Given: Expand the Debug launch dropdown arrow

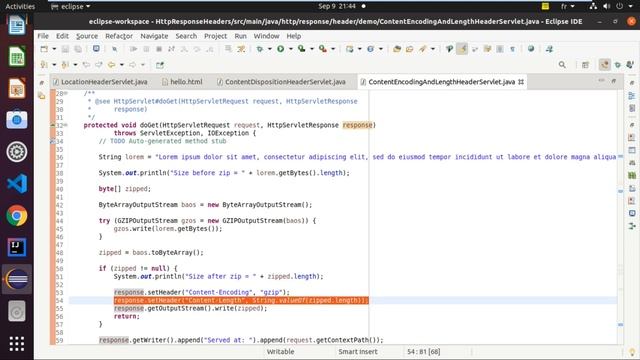Looking at the screenshot, I should pyautogui.click(x=269, y=49).
